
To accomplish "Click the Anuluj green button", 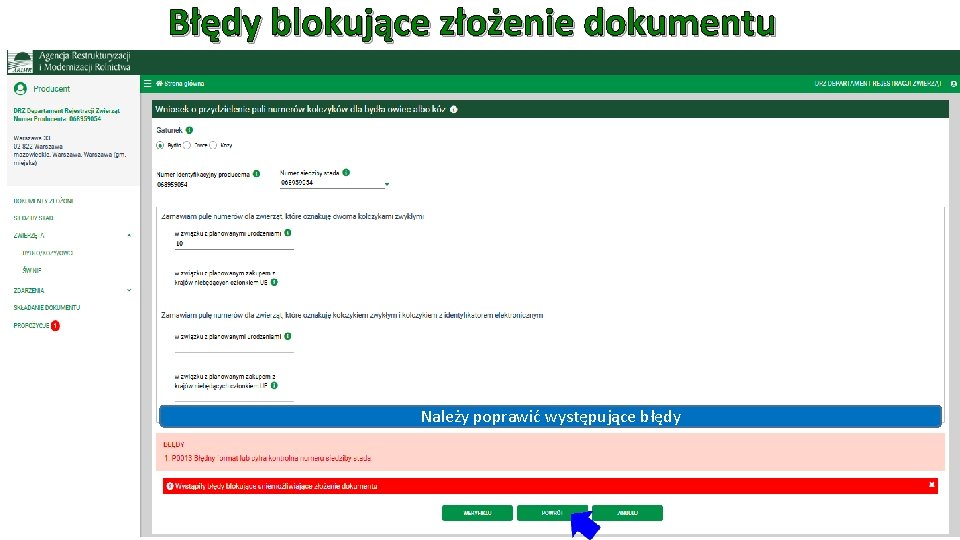I will pyautogui.click(x=628, y=513).
